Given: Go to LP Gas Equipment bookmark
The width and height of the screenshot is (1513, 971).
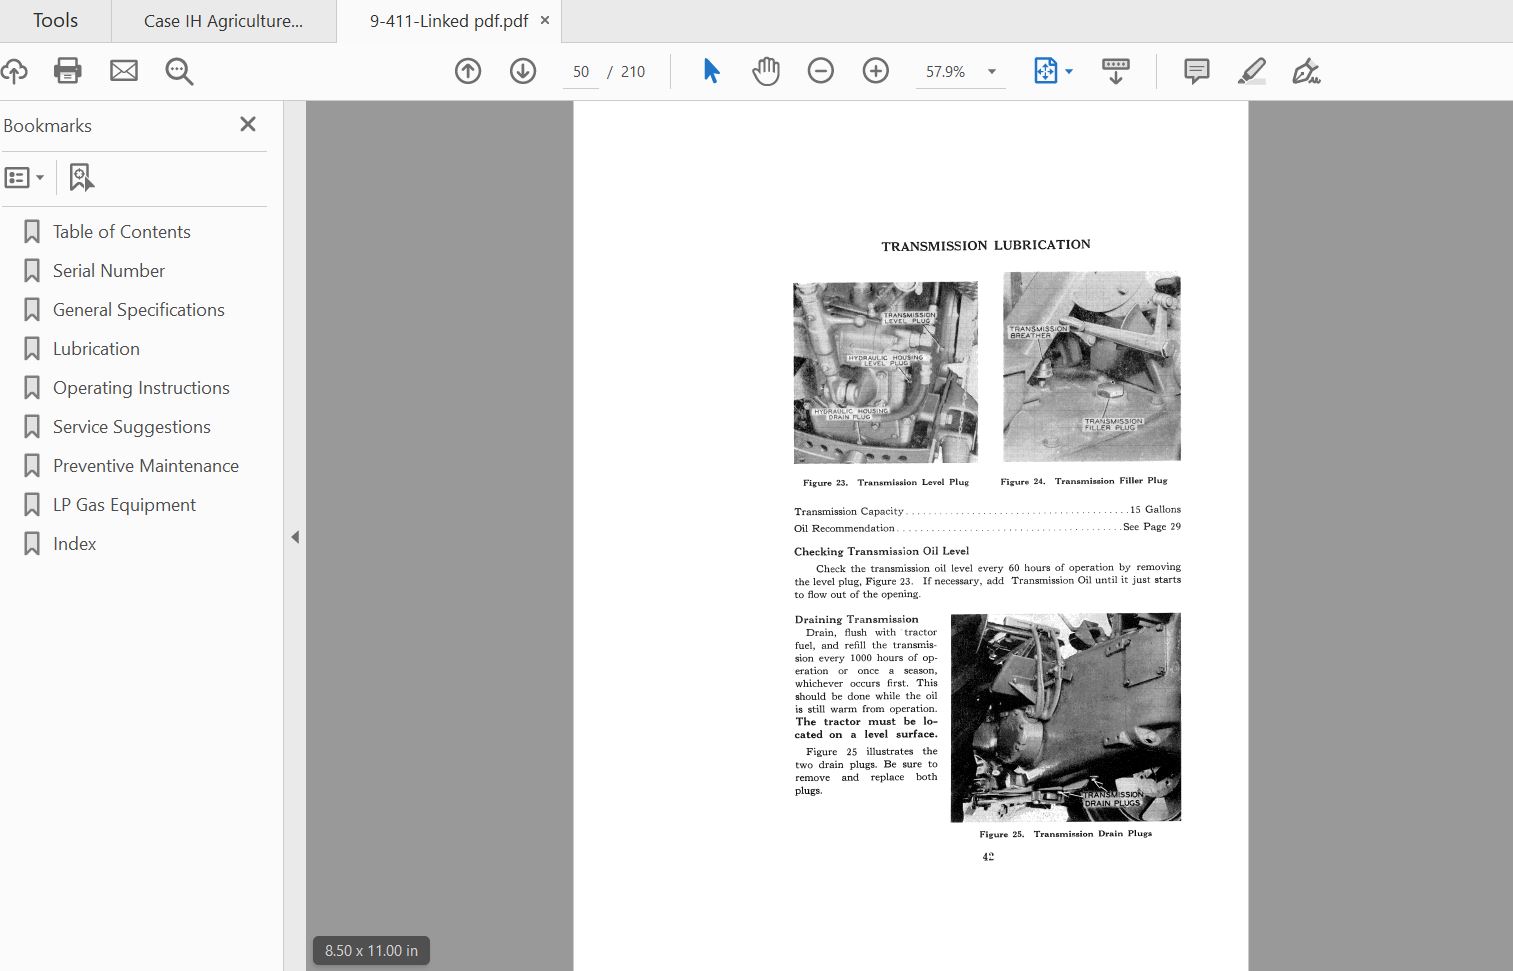Looking at the screenshot, I should (124, 505).
